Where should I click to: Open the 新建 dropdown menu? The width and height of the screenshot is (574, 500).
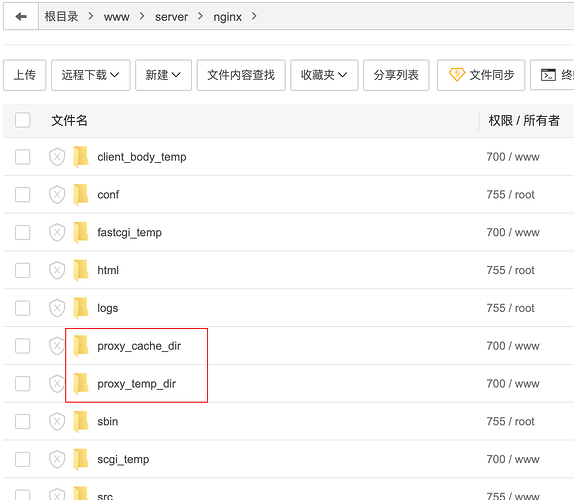pos(163,75)
